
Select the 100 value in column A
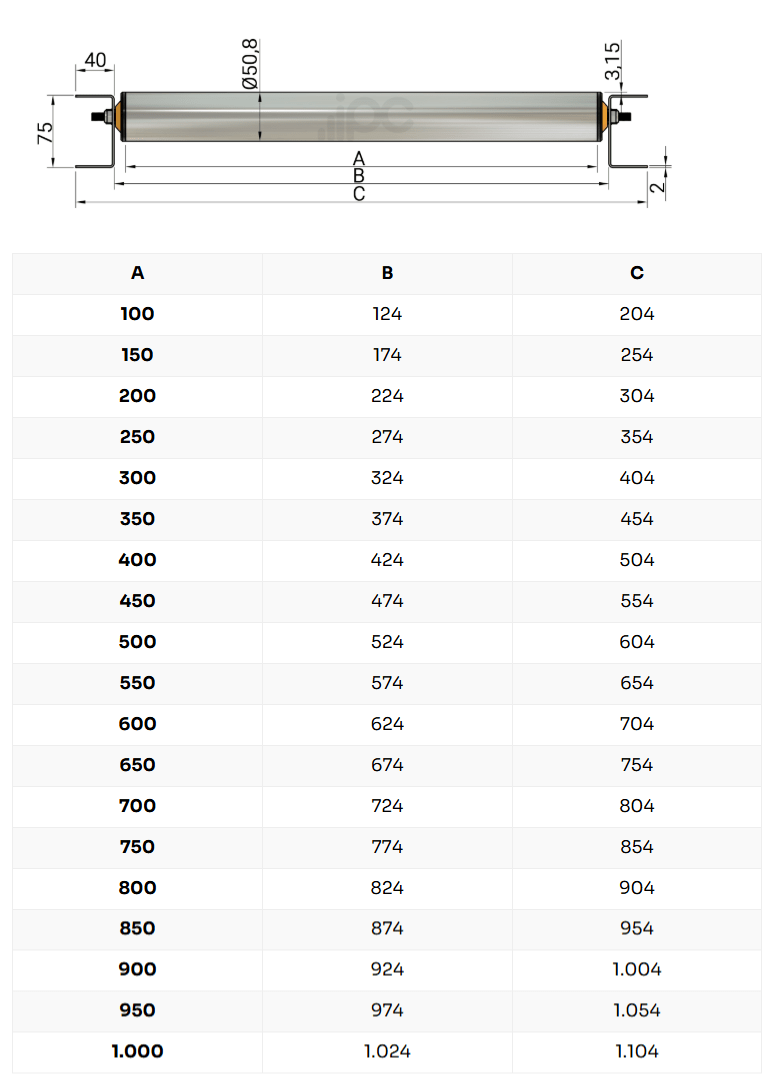pos(137,314)
